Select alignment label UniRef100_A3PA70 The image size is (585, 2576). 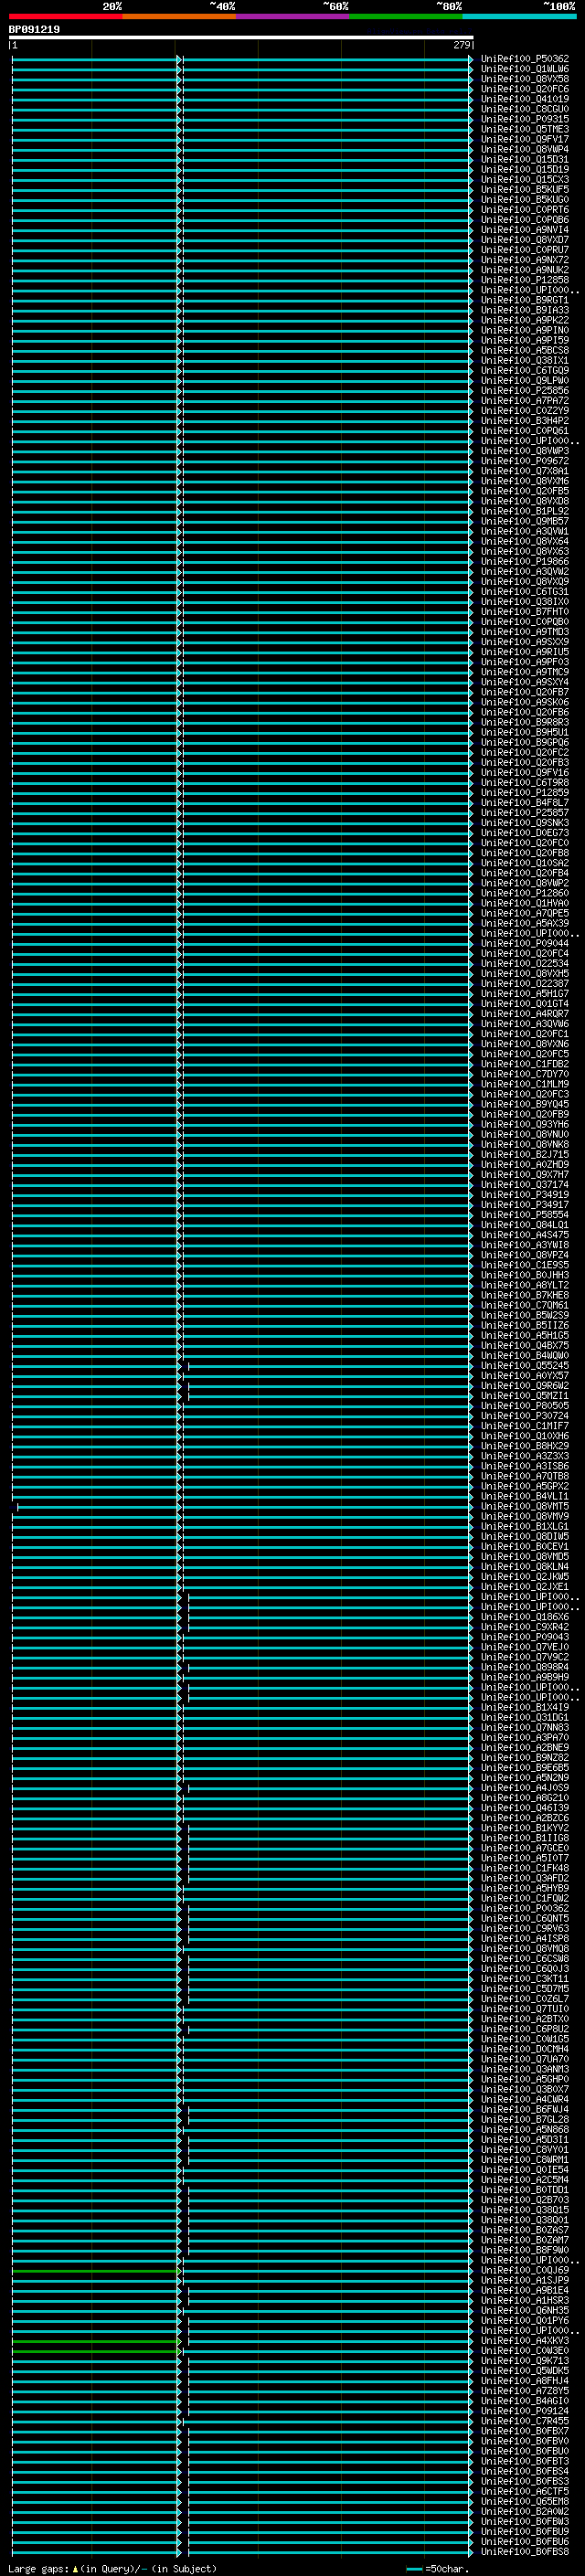pyautogui.click(x=525, y=1737)
